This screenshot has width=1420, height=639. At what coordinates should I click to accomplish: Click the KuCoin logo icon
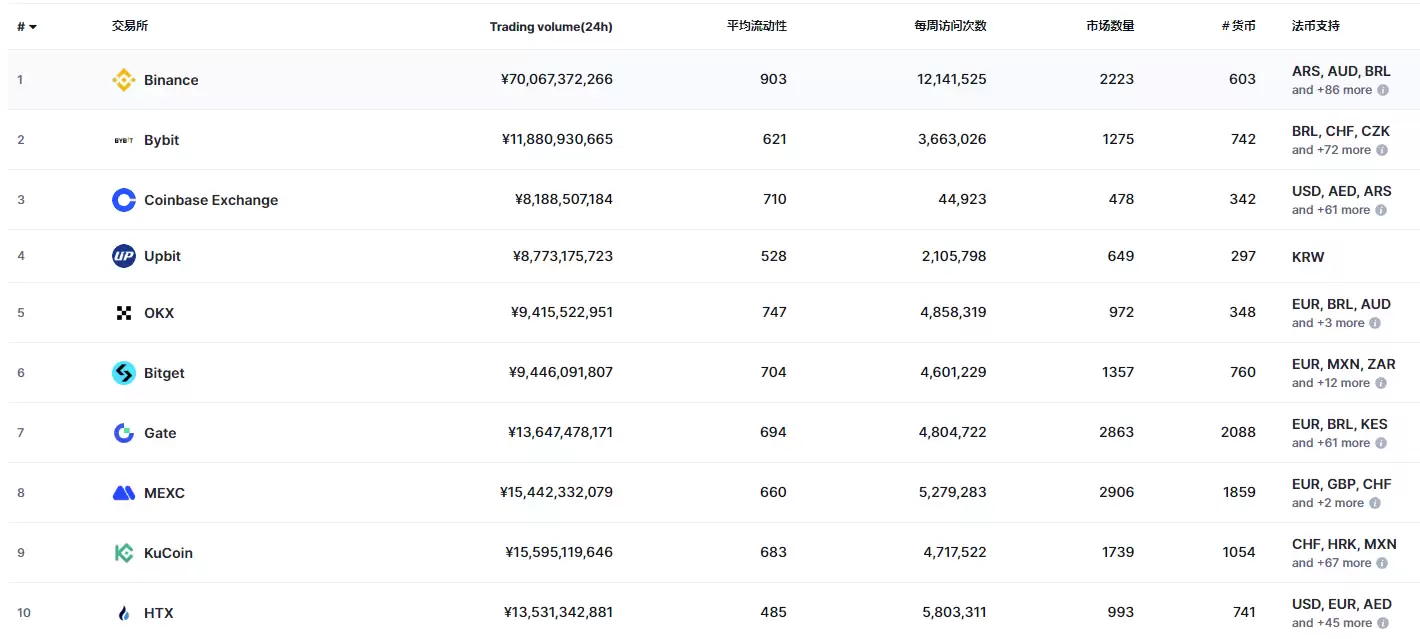pyautogui.click(x=123, y=553)
